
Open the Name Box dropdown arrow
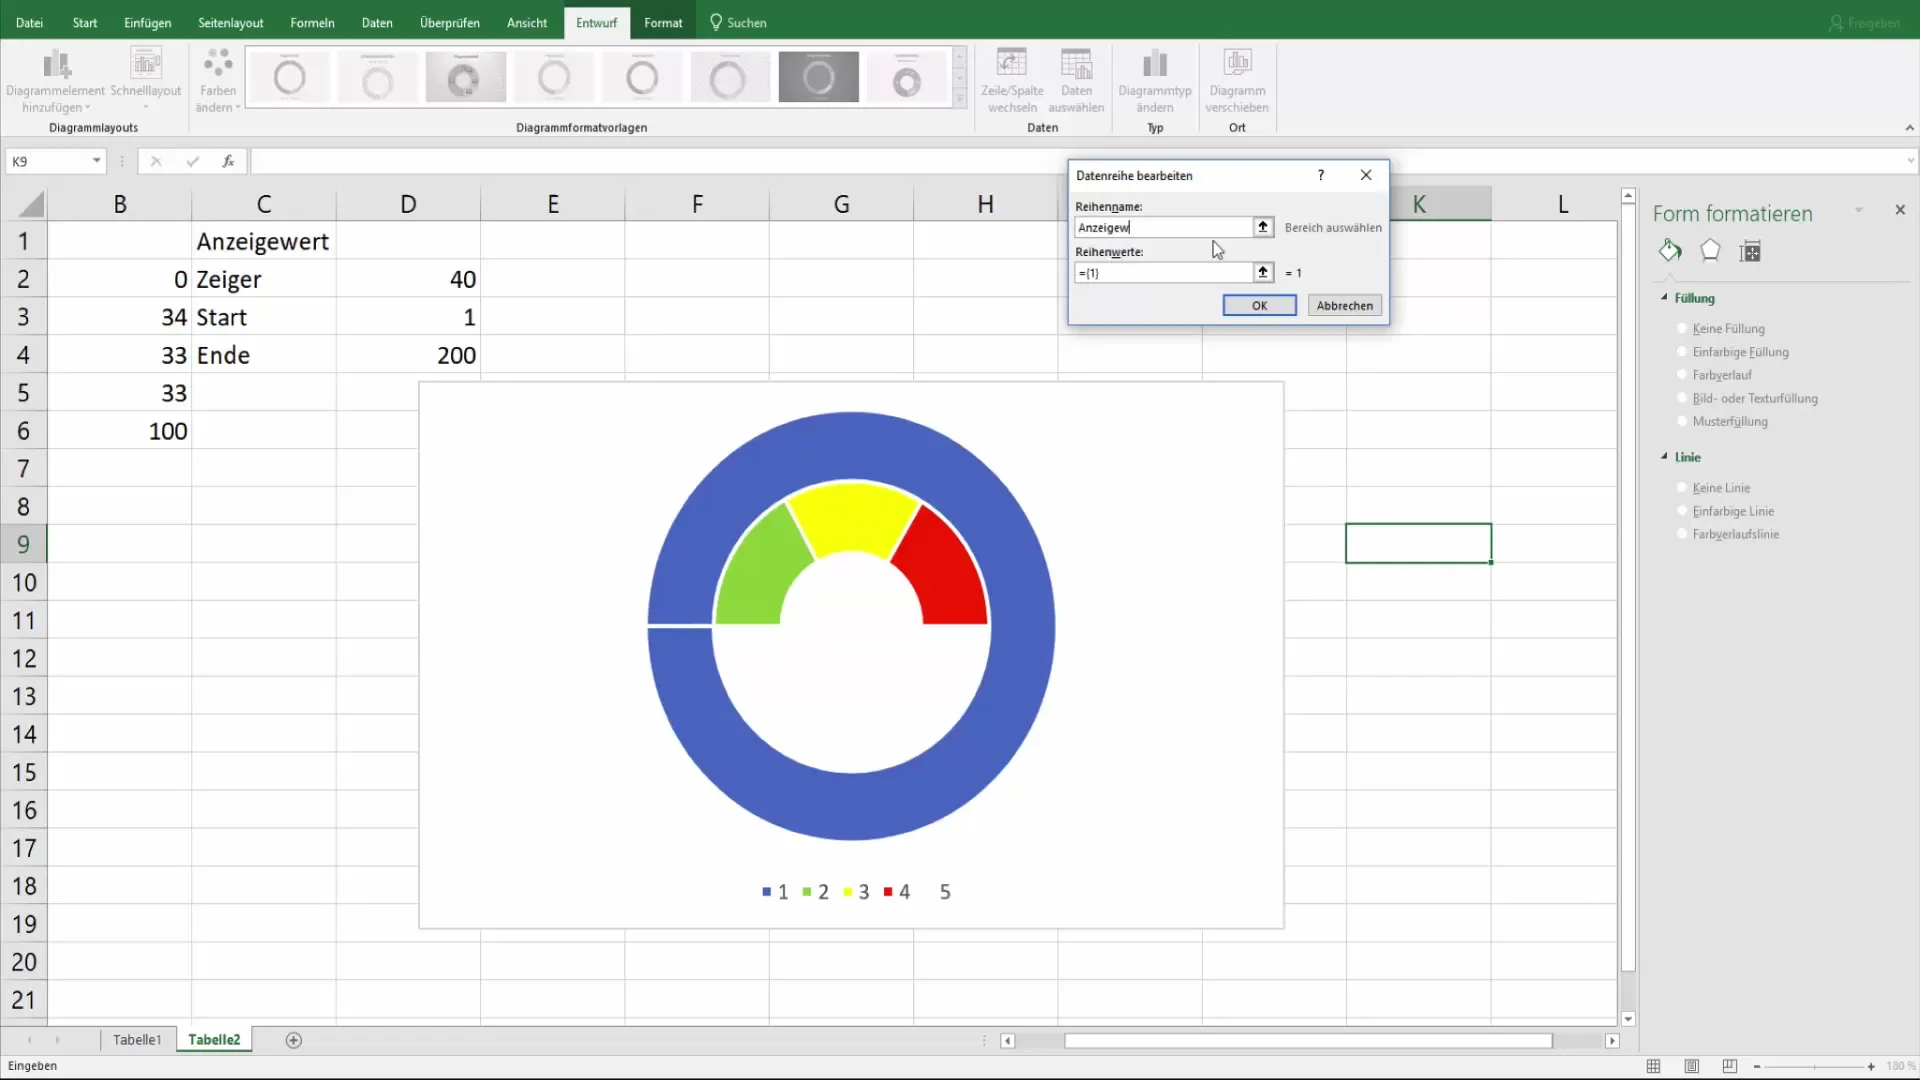coord(96,161)
